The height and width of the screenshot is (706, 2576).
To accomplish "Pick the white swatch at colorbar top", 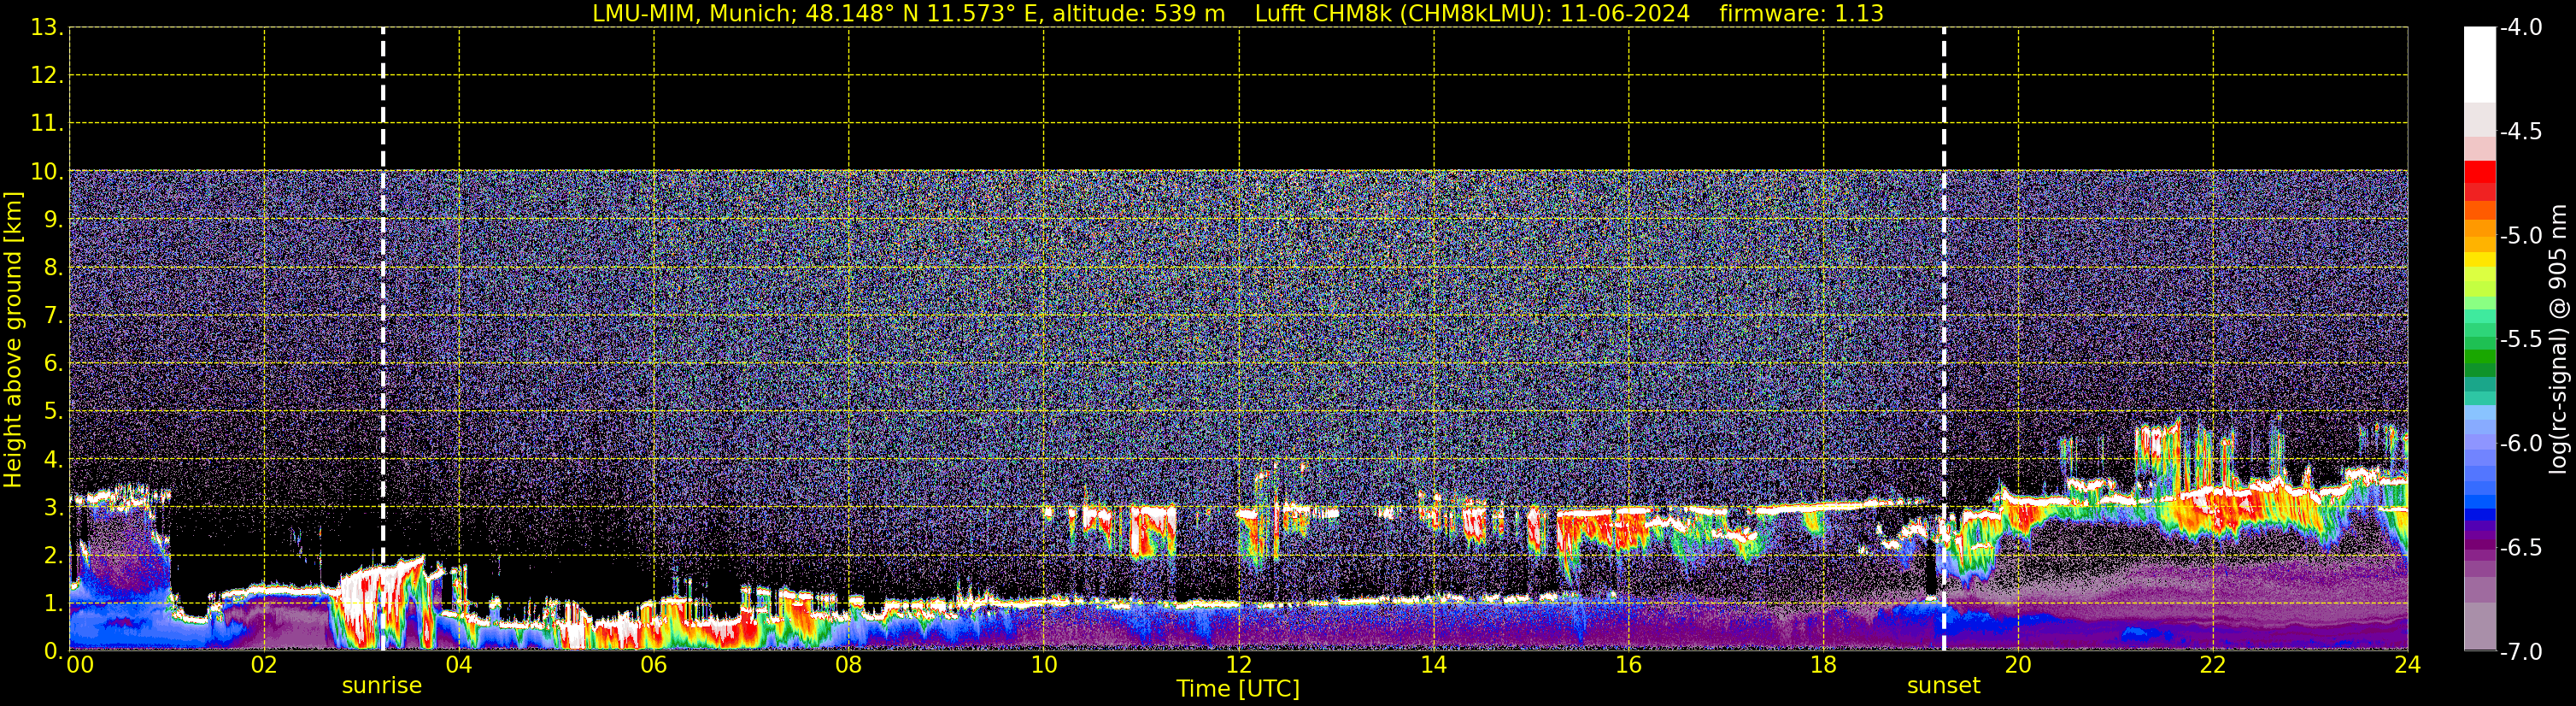I will 2479,65.
